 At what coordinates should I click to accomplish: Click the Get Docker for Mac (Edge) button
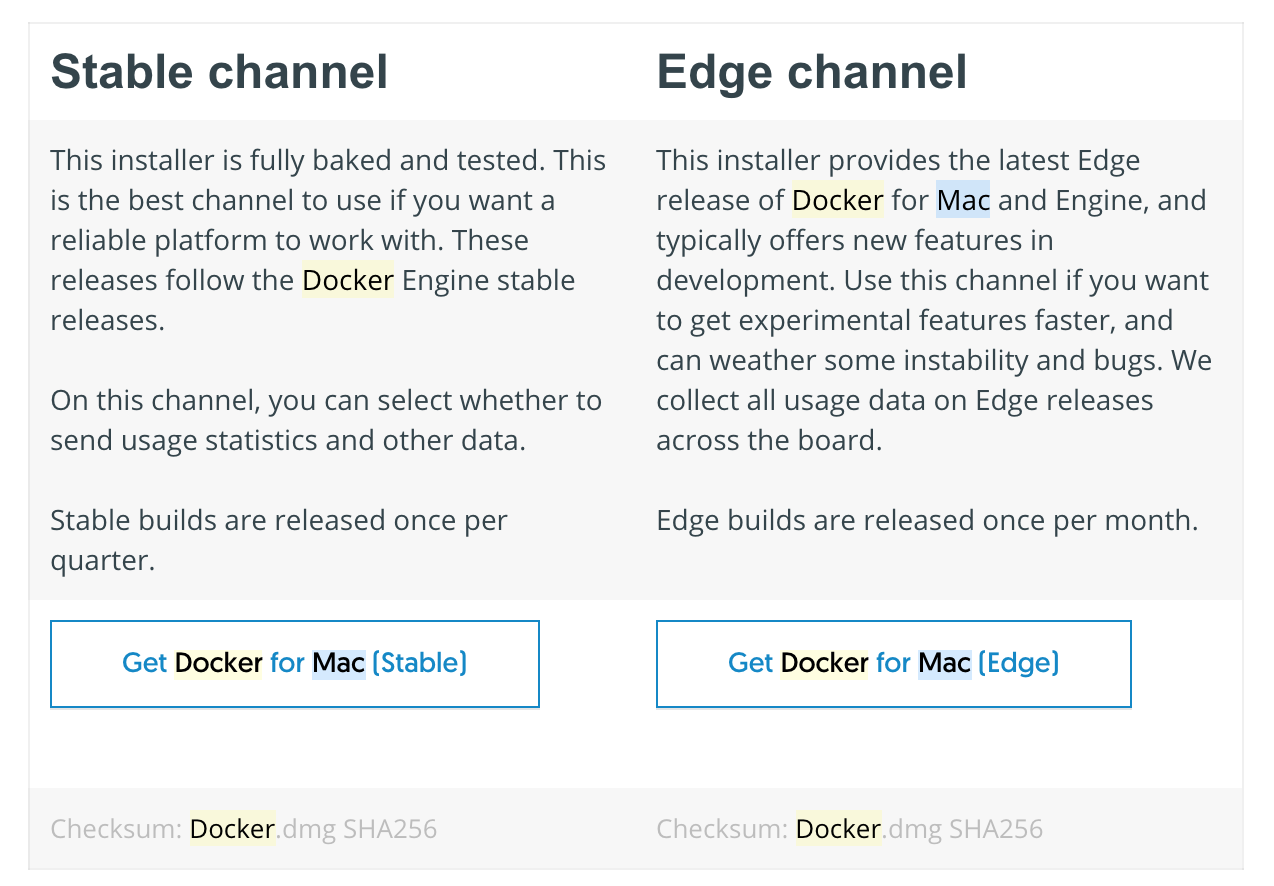893,663
